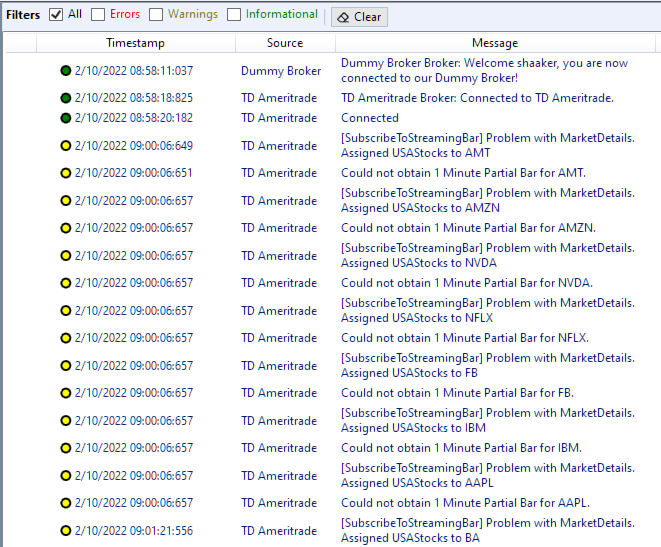
Task: Select 'Connected to TD Ameritrade' message
Action: click(x=477, y=98)
